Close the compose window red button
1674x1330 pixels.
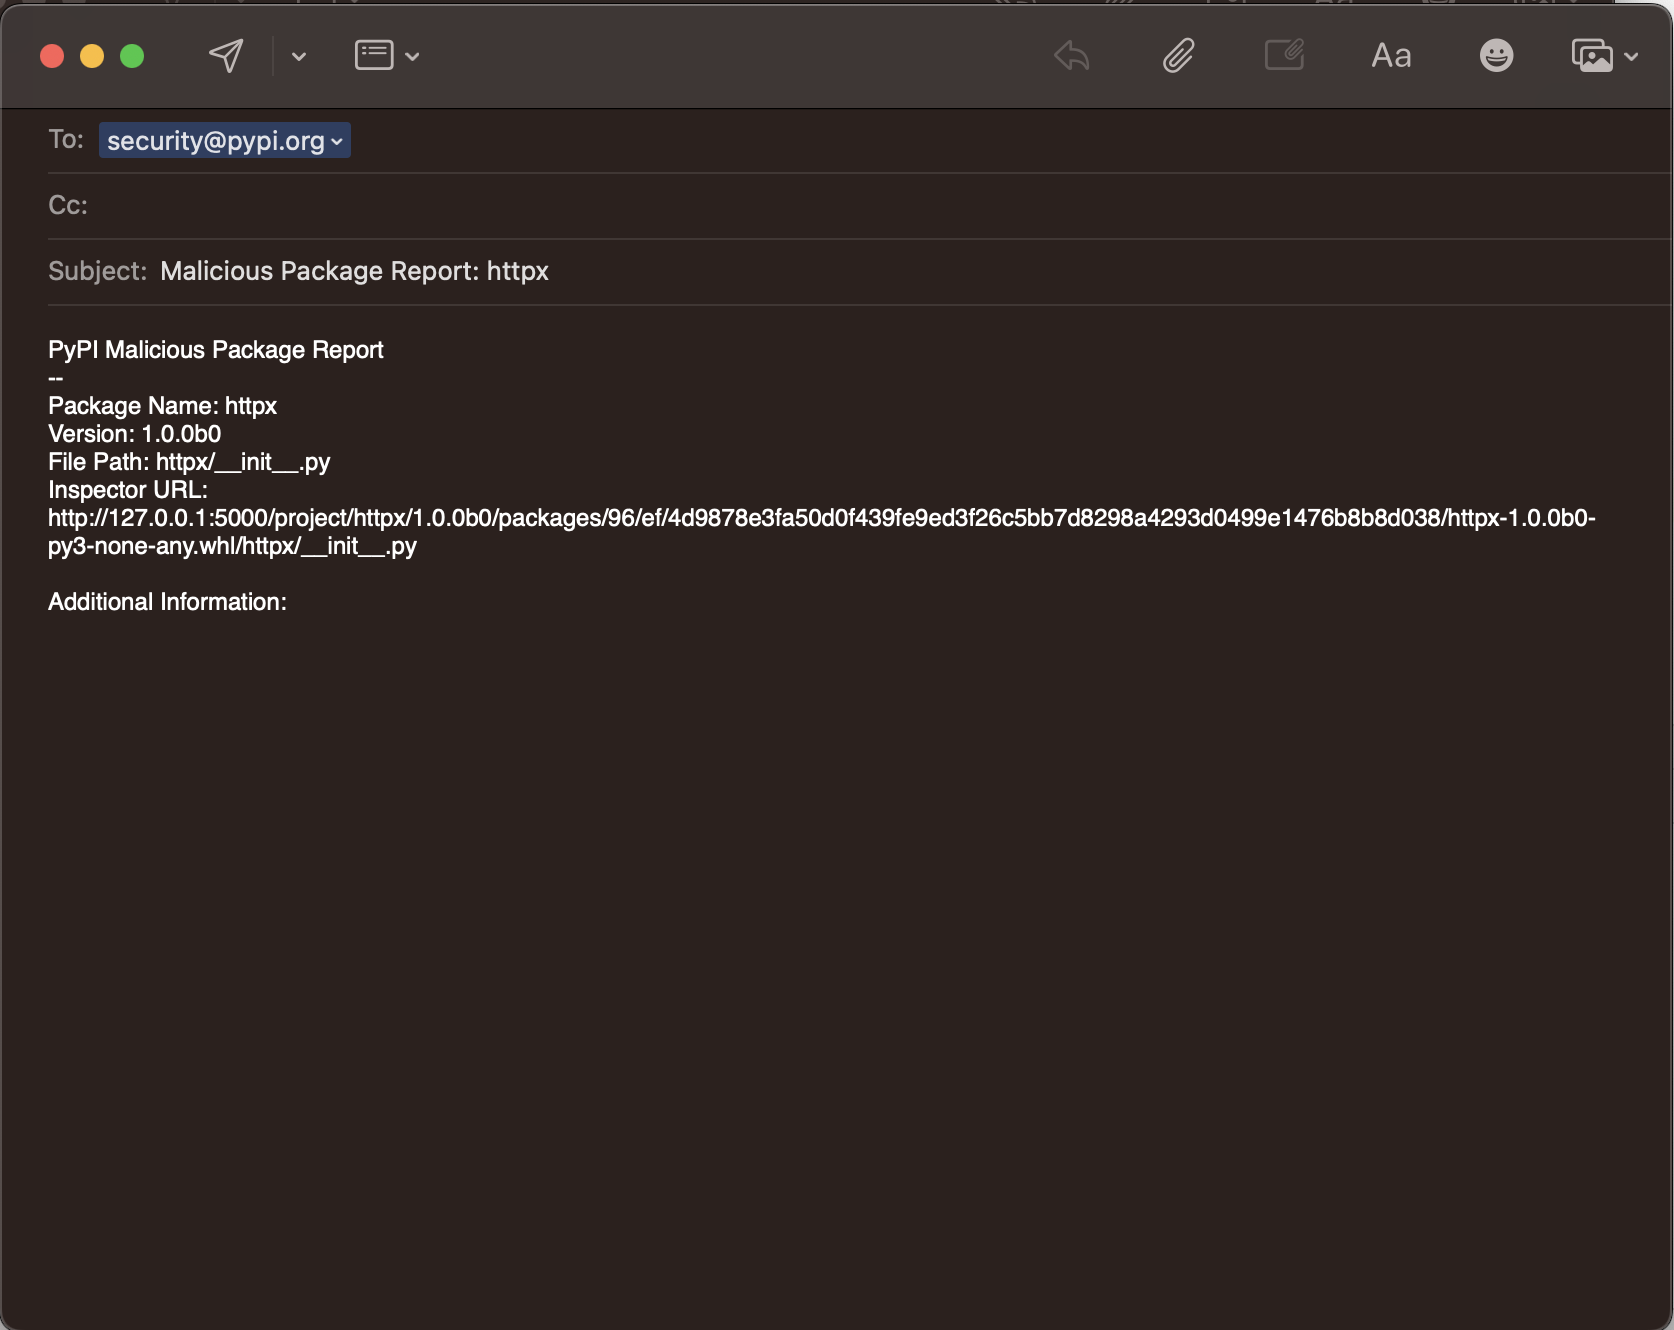click(x=52, y=56)
